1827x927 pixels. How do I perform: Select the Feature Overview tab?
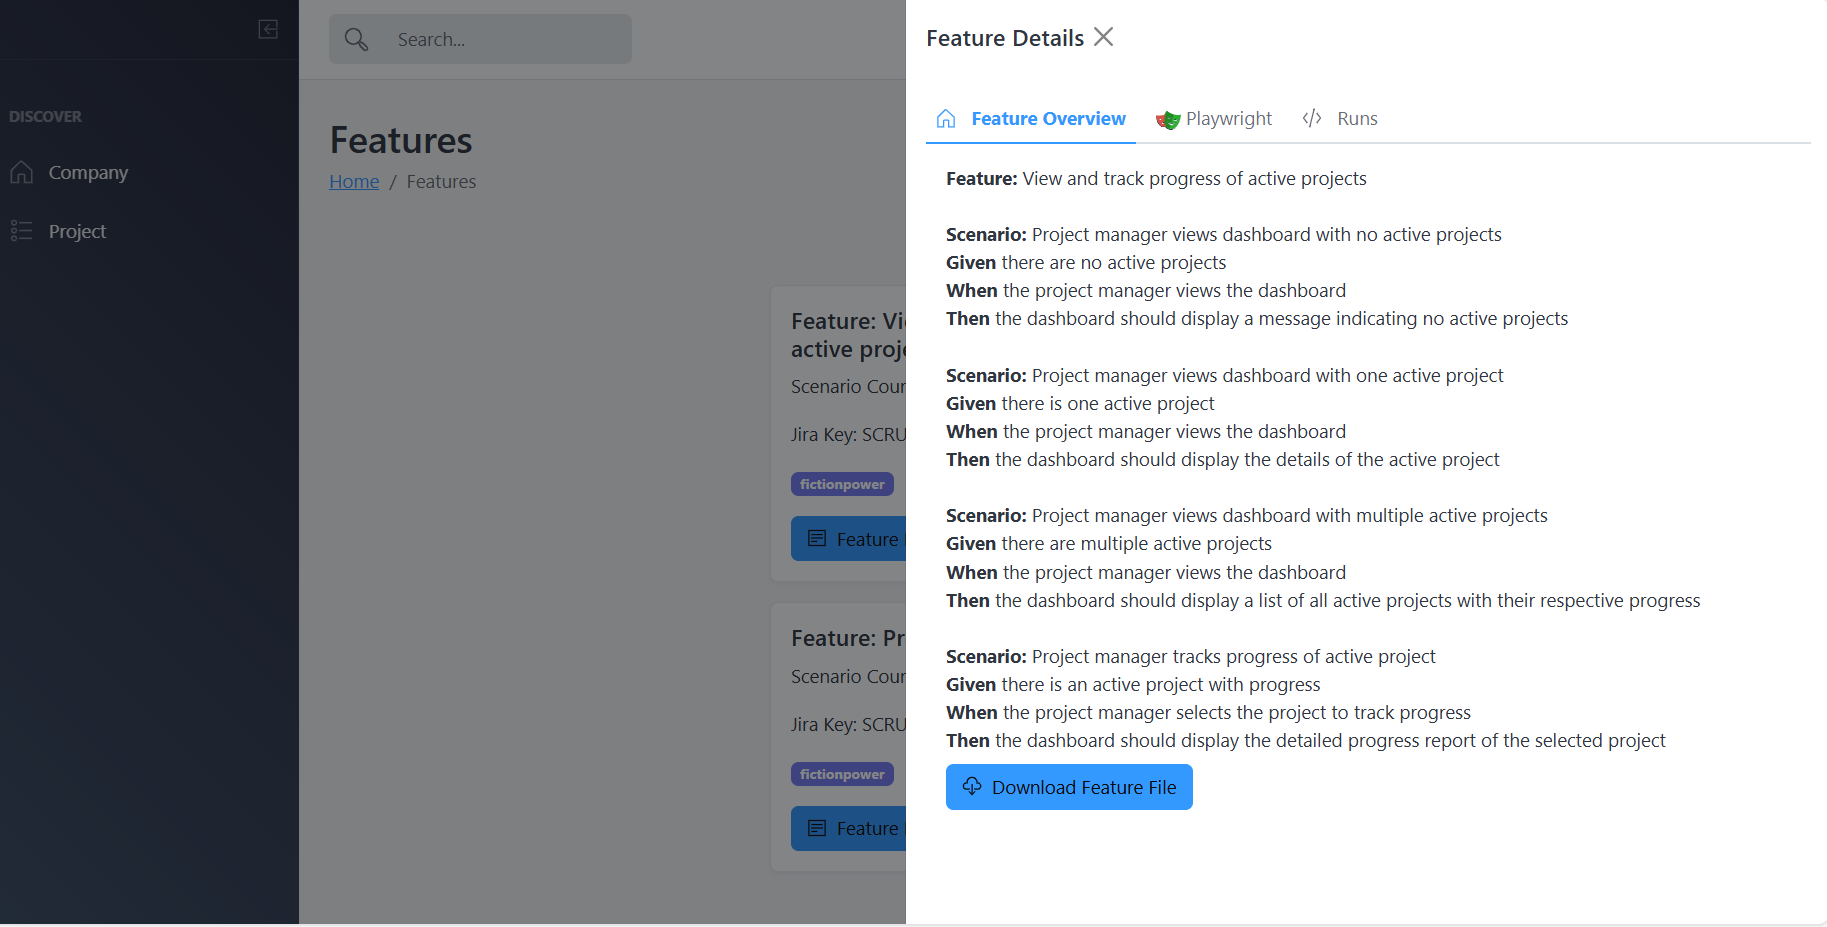[x=1047, y=119]
